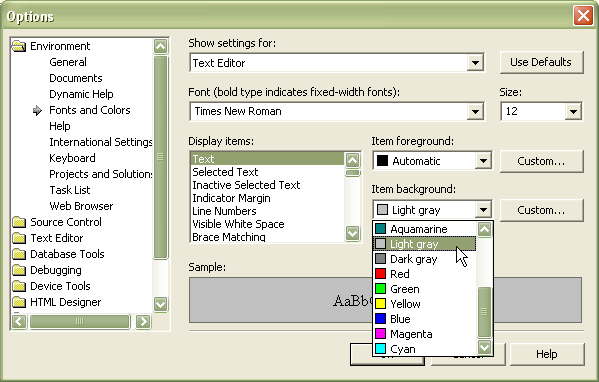
Task: Click Custom button for Item background
Action: coord(541,210)
